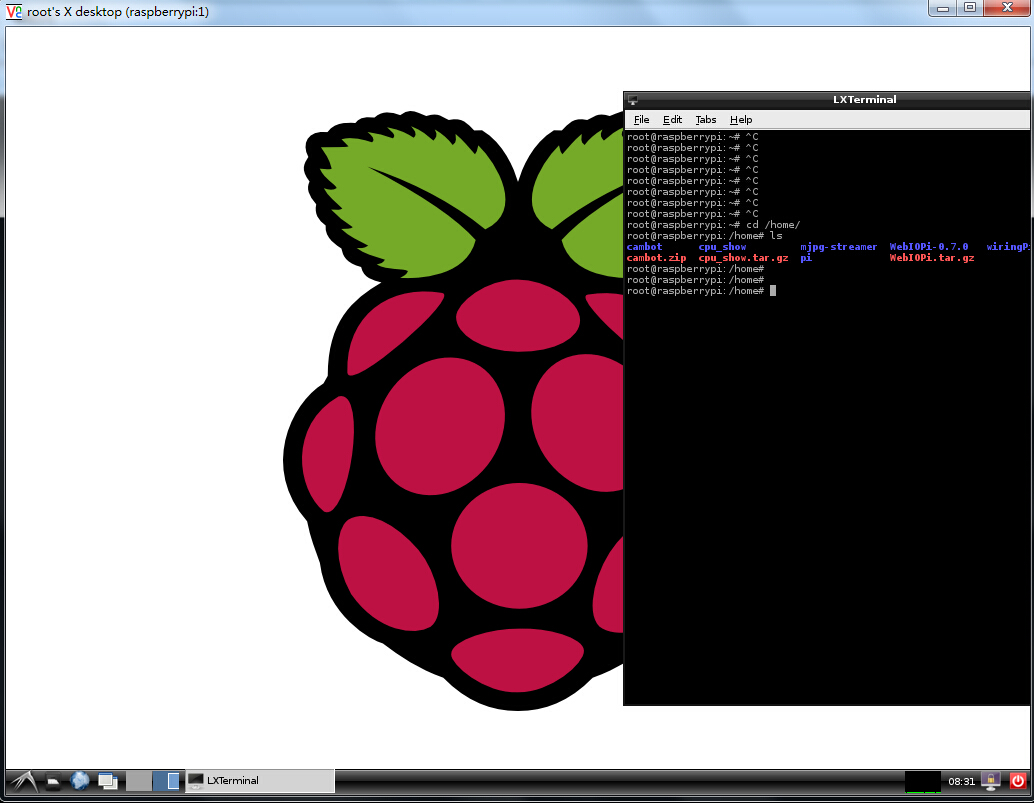
Task: Click the 'WebIOPi.tar.gz' file name
Action: point(932,258)
